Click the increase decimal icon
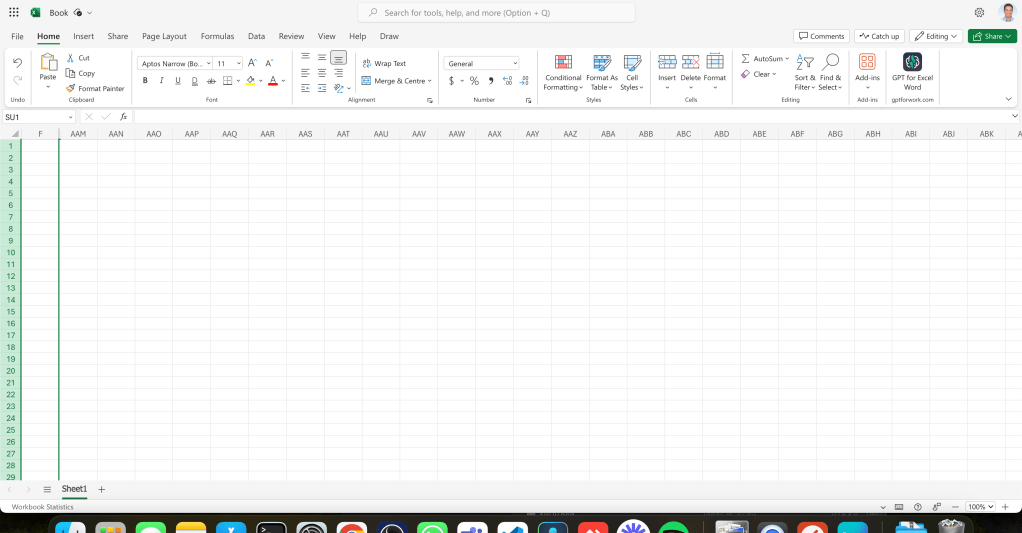The height and width of the screenshot is (533, 1022). point(507,81)
